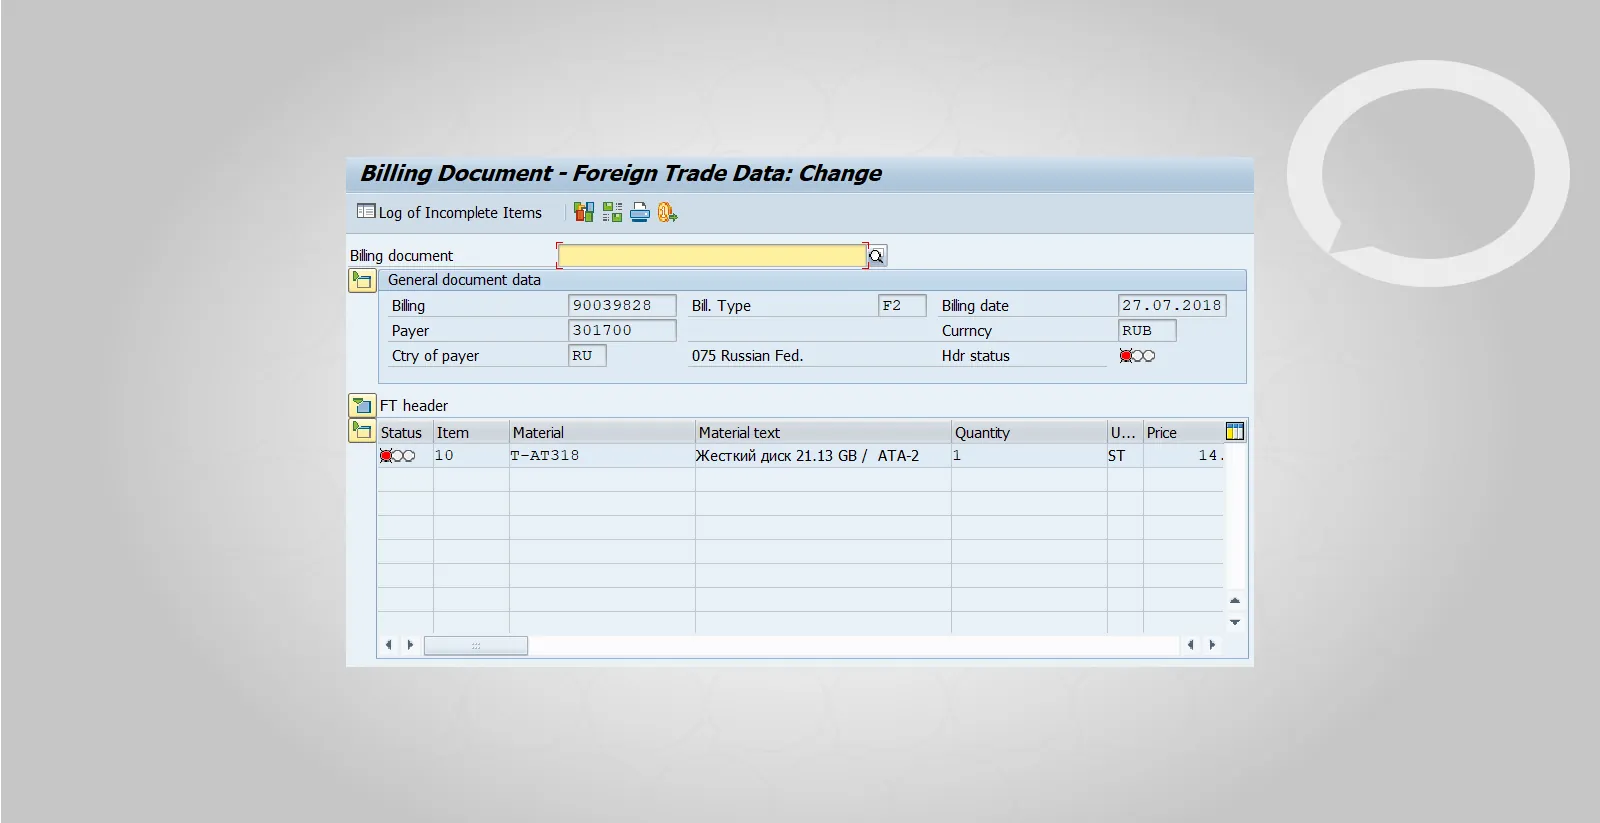The height and width of the screenshot is (823, 1600).
Task: Click the Payer field 301700
Action: point(622,330)
